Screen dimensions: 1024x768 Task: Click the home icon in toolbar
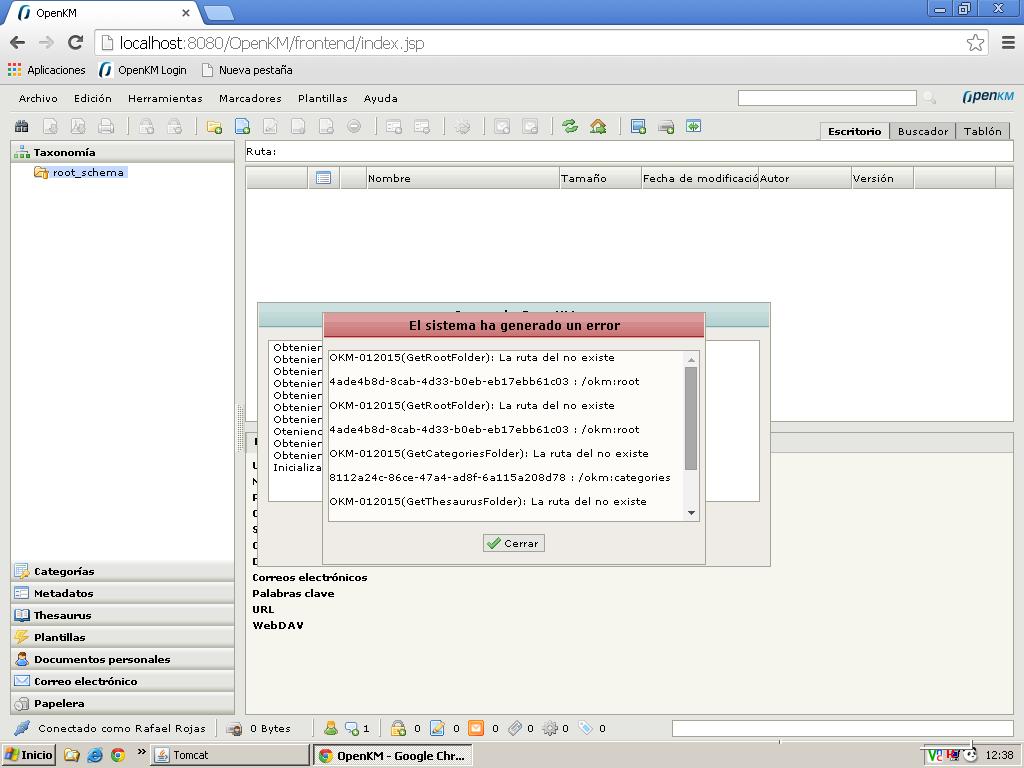point(598,127)
